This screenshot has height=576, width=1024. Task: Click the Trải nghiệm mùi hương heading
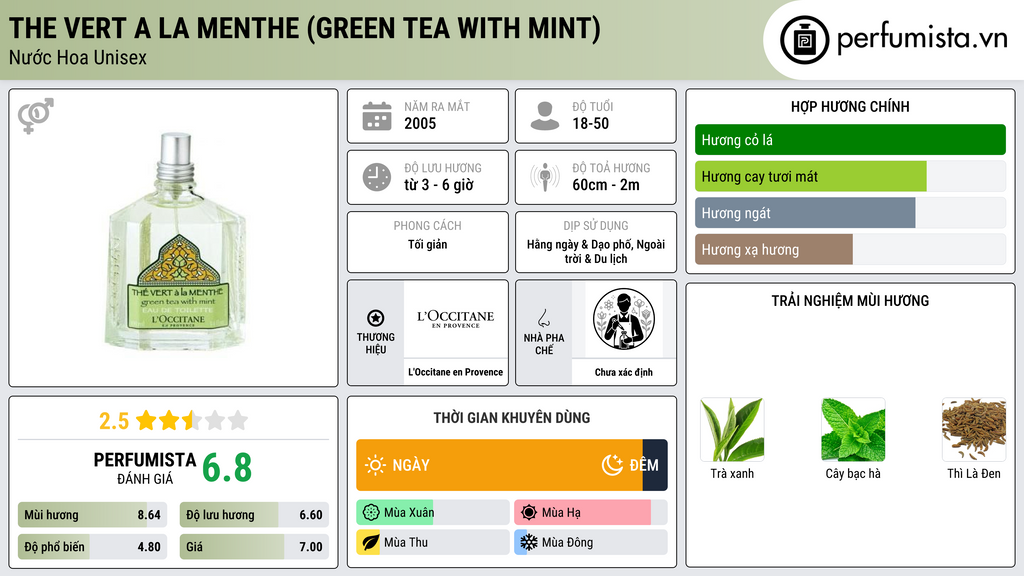click(x=850, y=301)
